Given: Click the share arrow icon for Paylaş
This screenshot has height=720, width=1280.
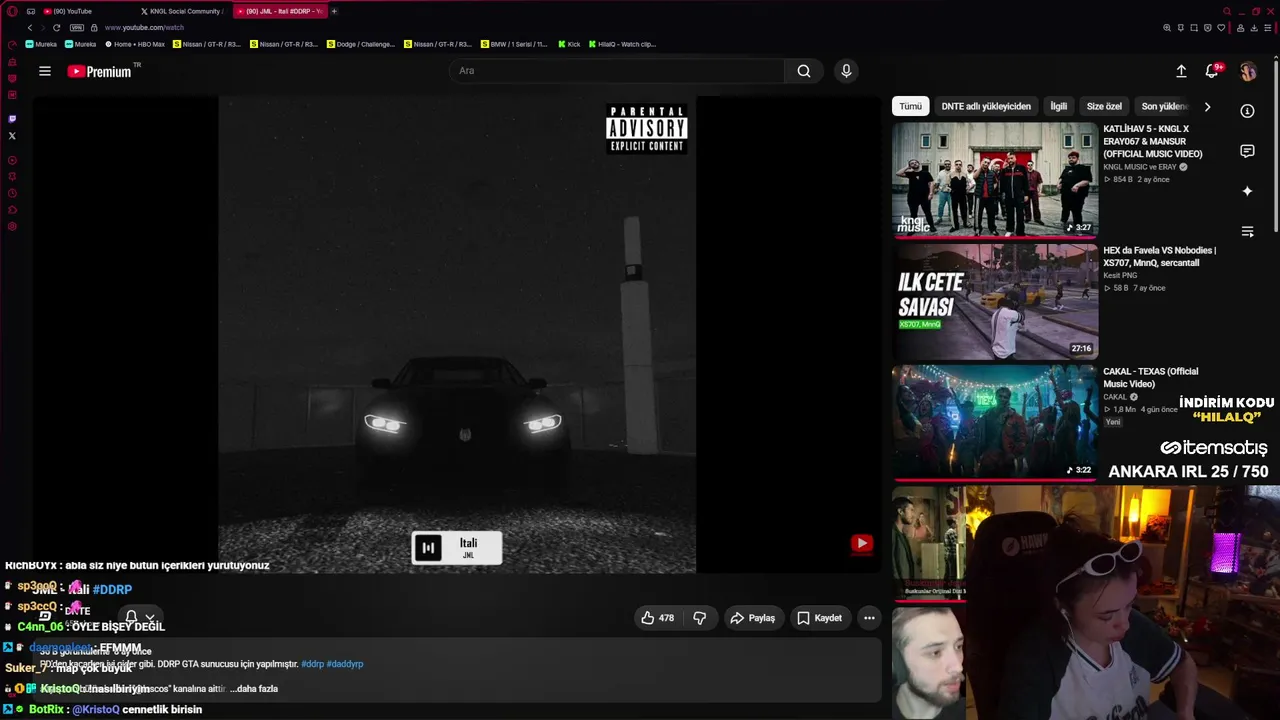Looking at the screenshot, I should 737,618.
